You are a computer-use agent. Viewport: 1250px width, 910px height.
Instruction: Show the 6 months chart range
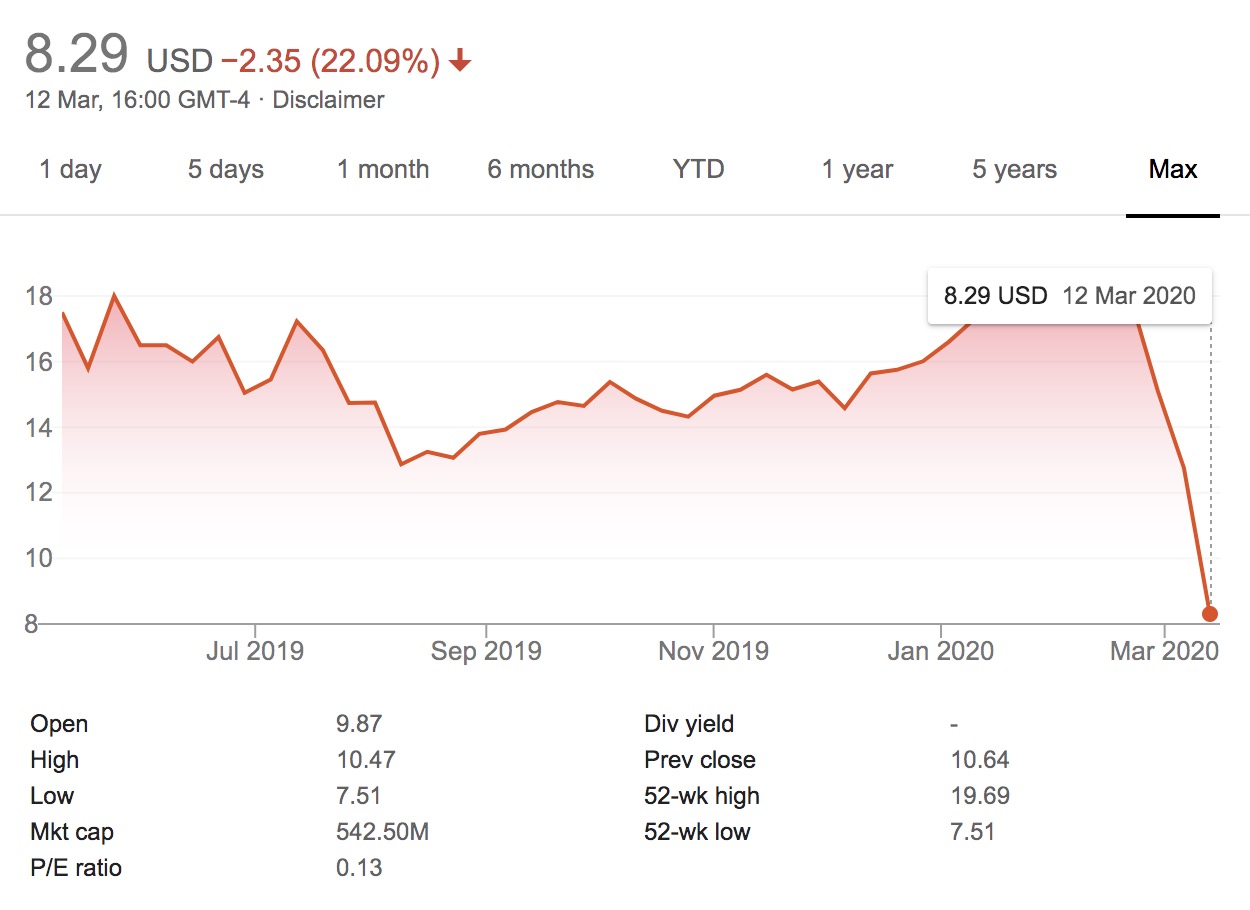(541, 170)
